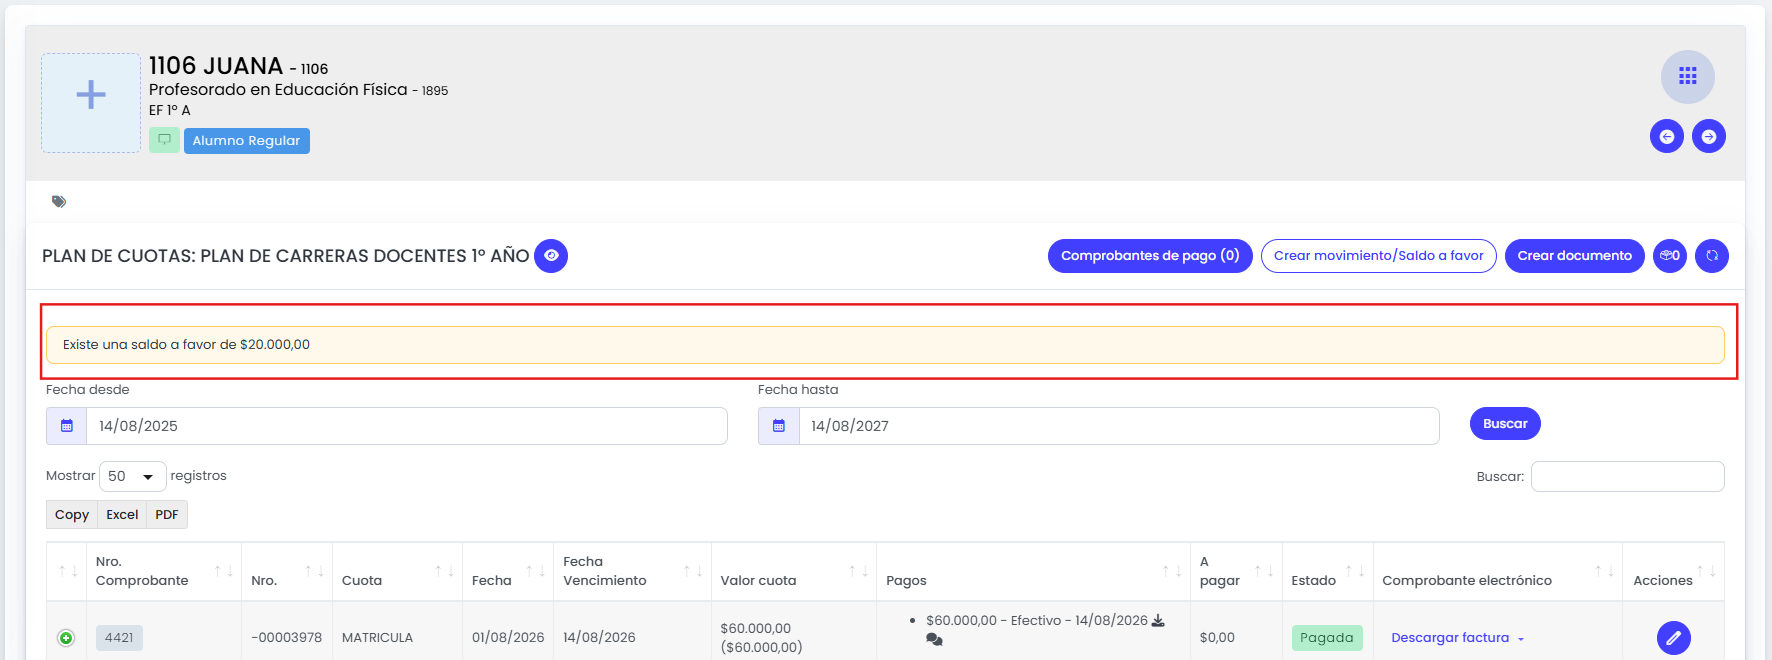This screenshot has width=1772, height=660.
Task: Open the grid apps menu icon
Action: point(1688,77)
